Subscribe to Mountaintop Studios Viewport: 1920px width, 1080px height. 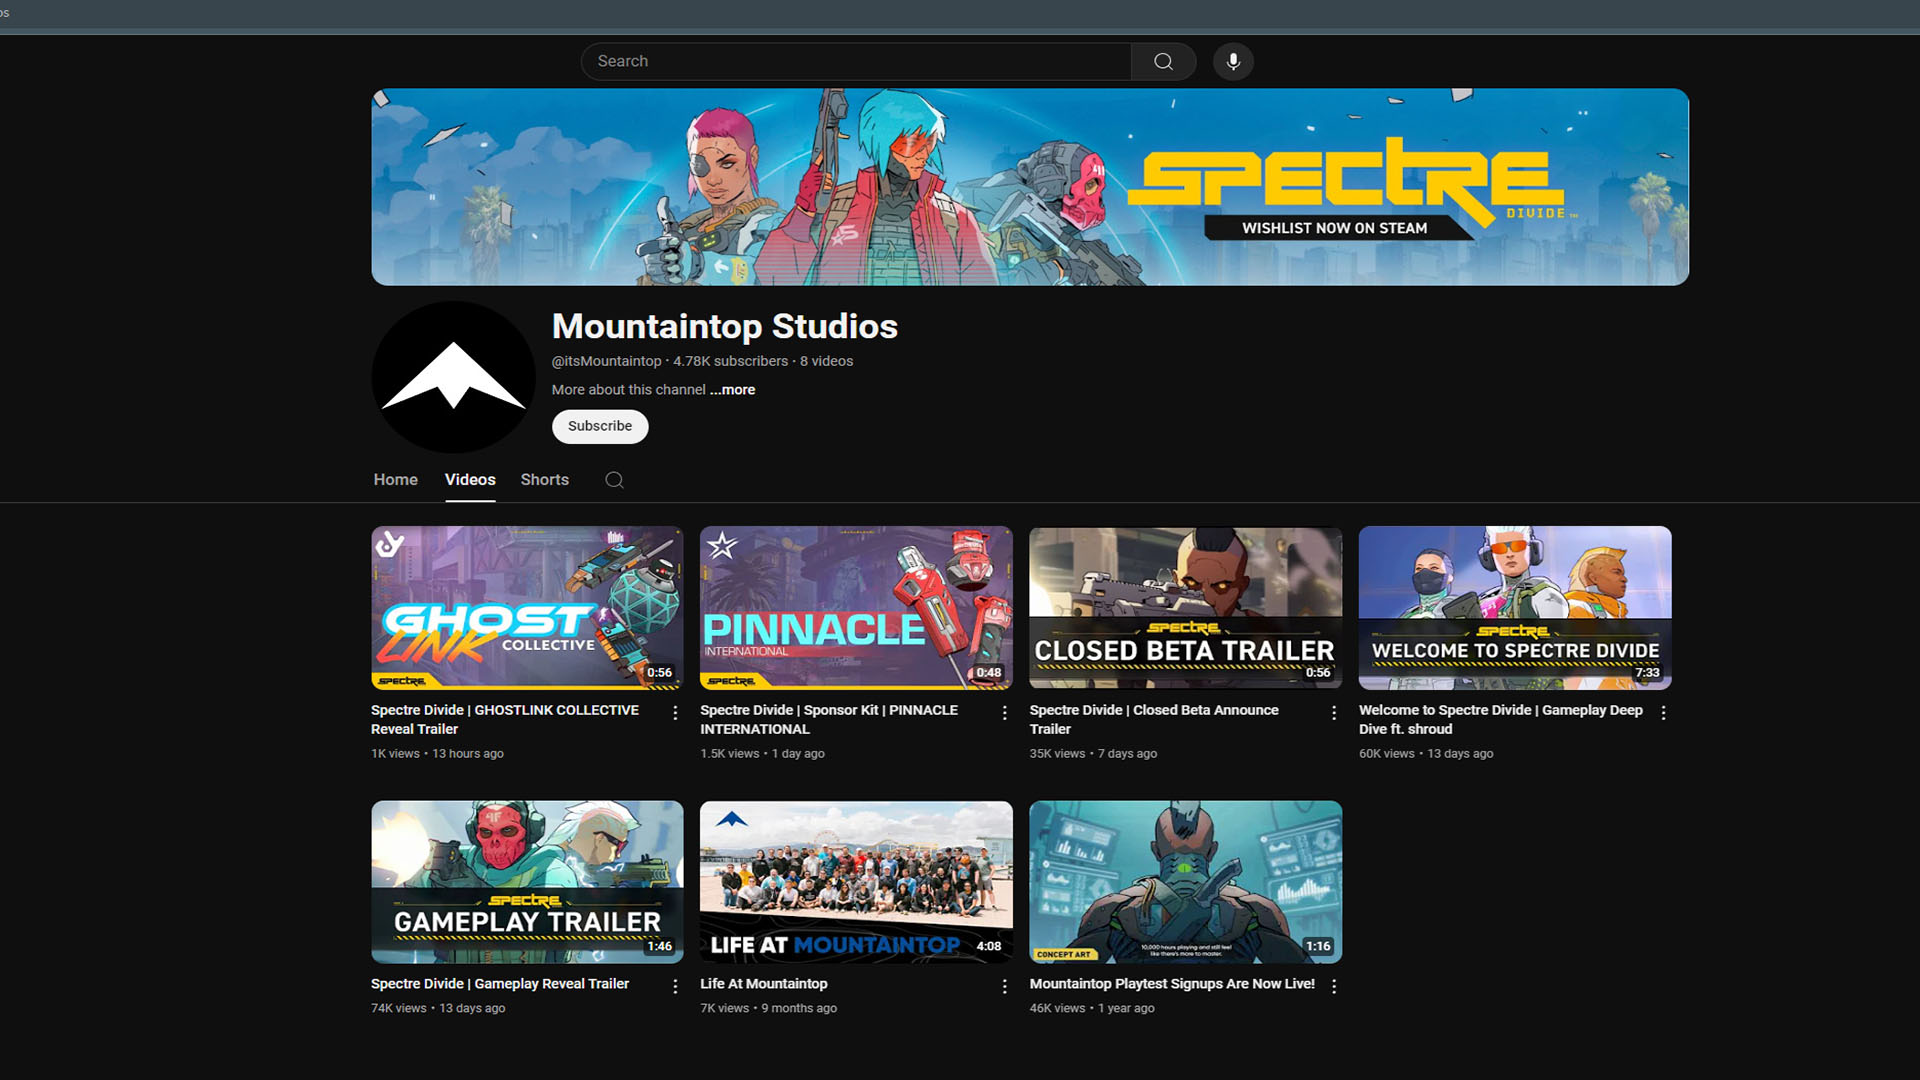[599, 426]
